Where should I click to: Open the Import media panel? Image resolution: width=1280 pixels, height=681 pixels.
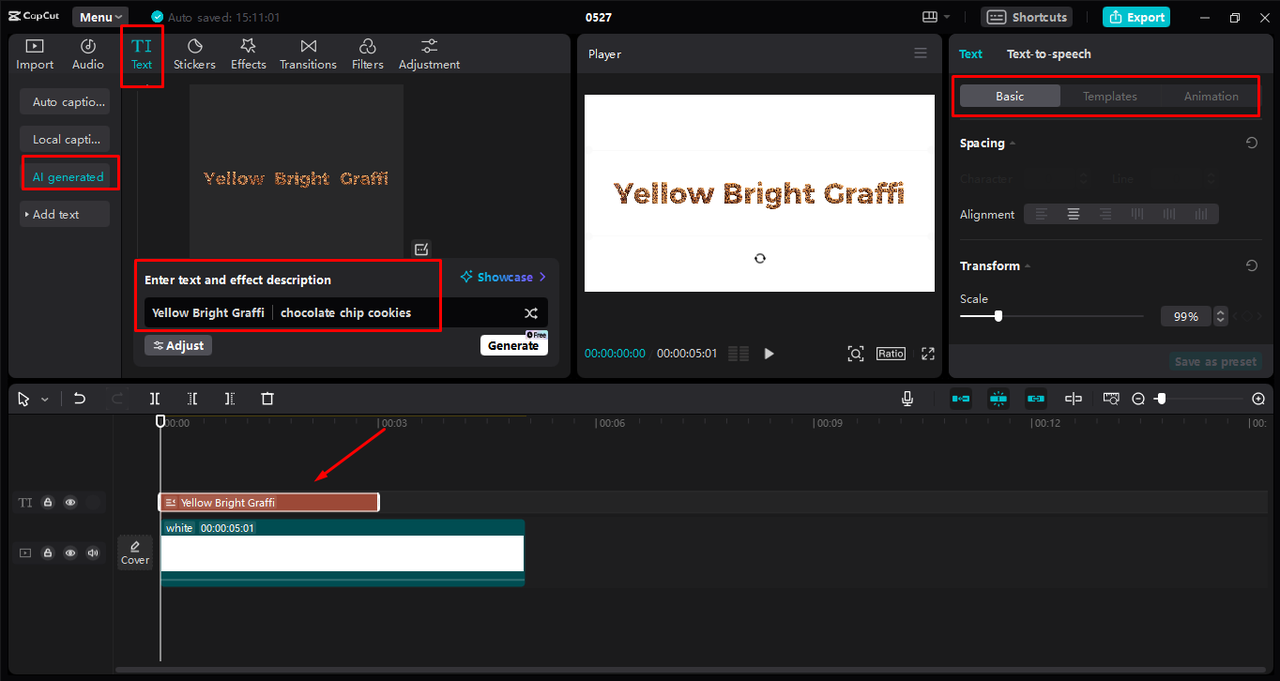(x=35, y=55)
